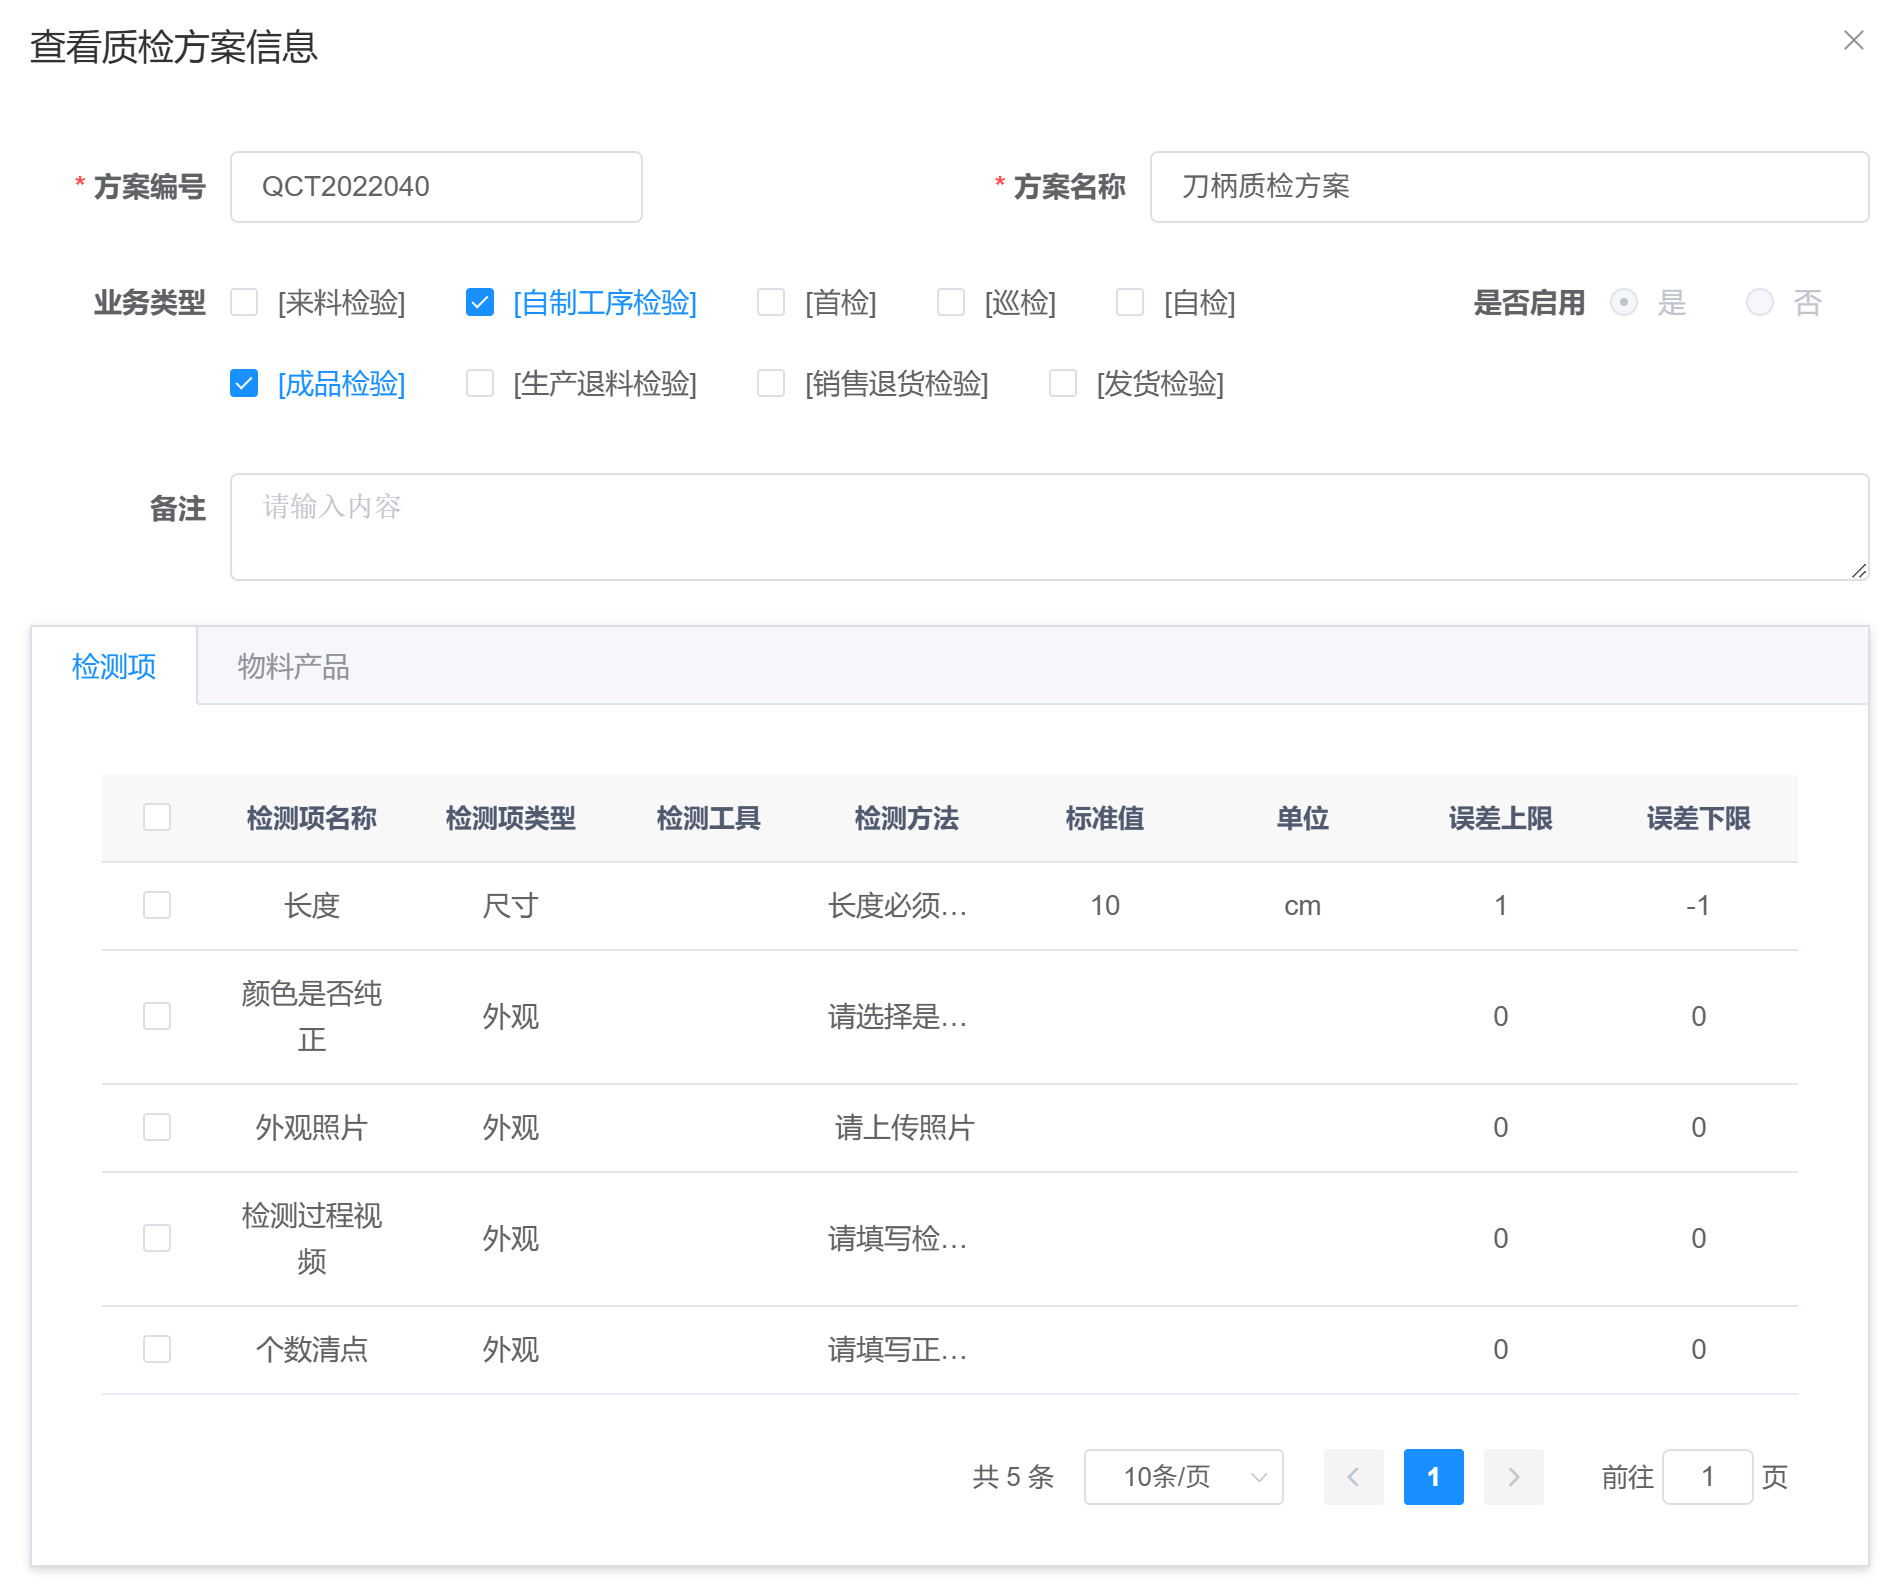Click the 检测方法 column header
The image size is (1886, 1587).
(906, 818)
